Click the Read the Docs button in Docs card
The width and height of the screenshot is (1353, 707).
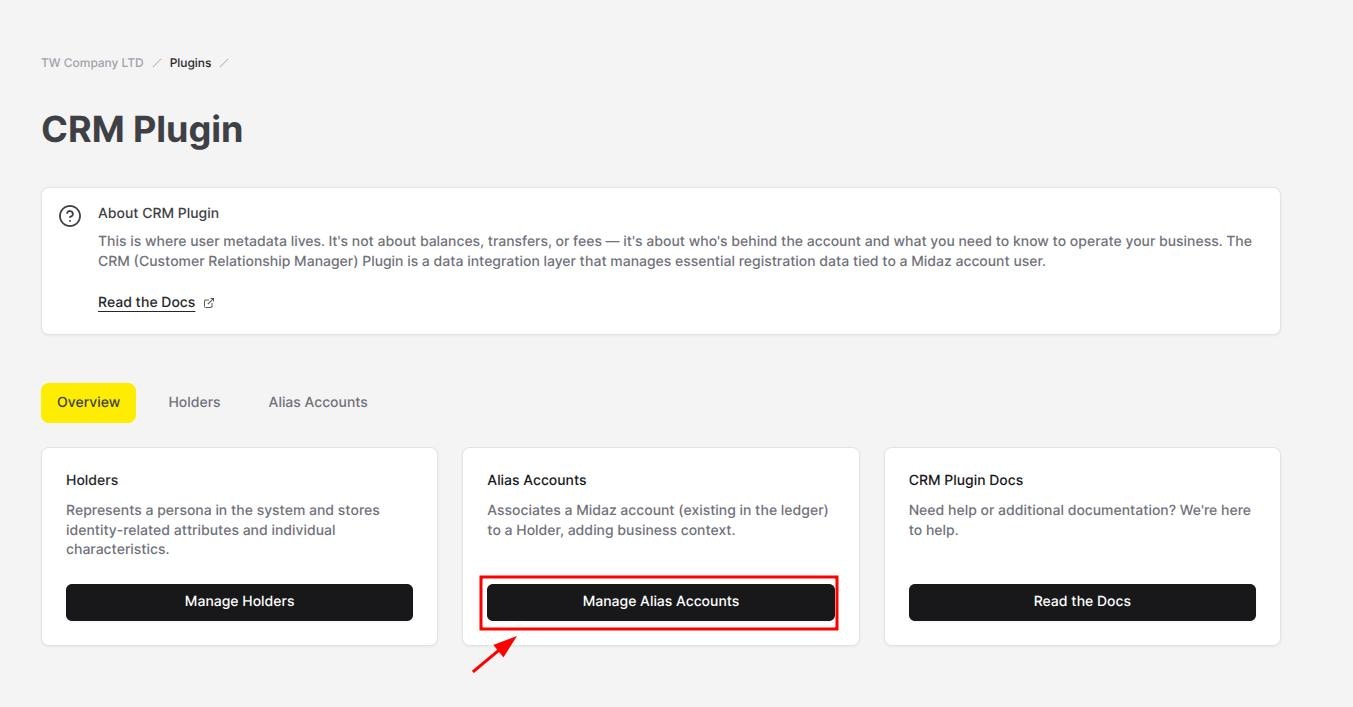[1082, 602]
